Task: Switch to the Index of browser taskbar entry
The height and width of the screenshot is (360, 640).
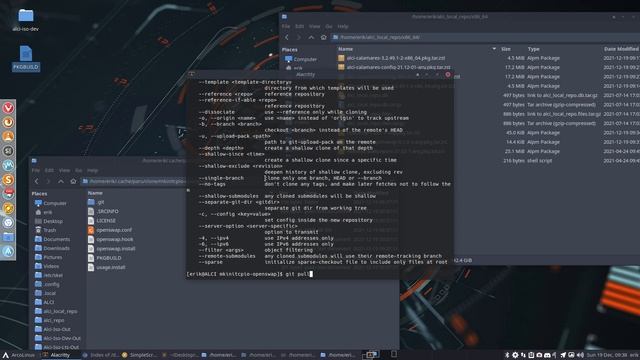Action: click(100, 355)
